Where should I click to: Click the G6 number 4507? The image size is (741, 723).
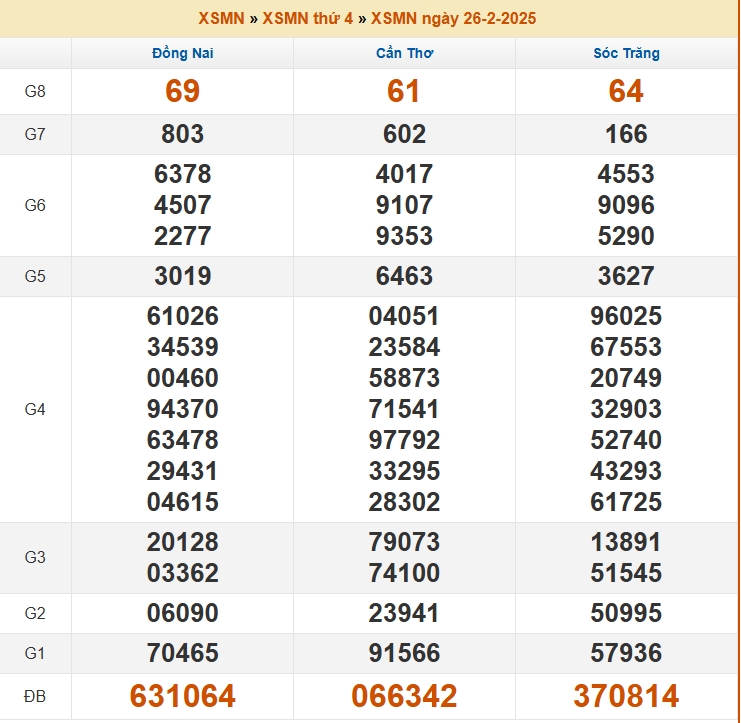pyautogui.click(x=182, y=205)
